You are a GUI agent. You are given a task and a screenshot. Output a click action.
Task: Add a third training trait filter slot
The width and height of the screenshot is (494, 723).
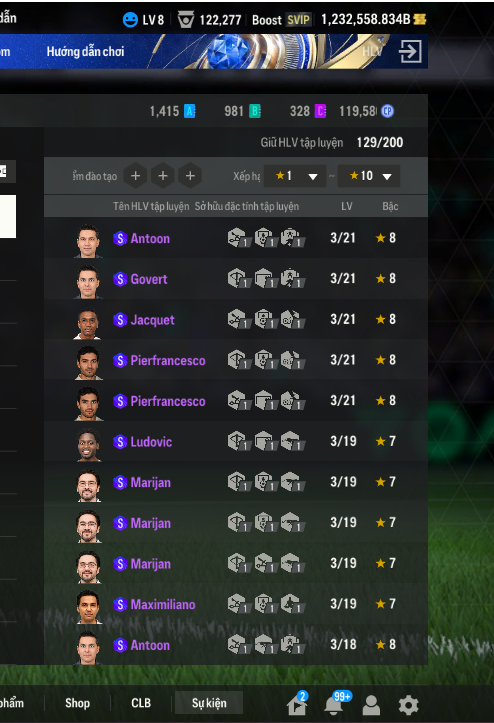pyautogui.click(x=190, y=176)
